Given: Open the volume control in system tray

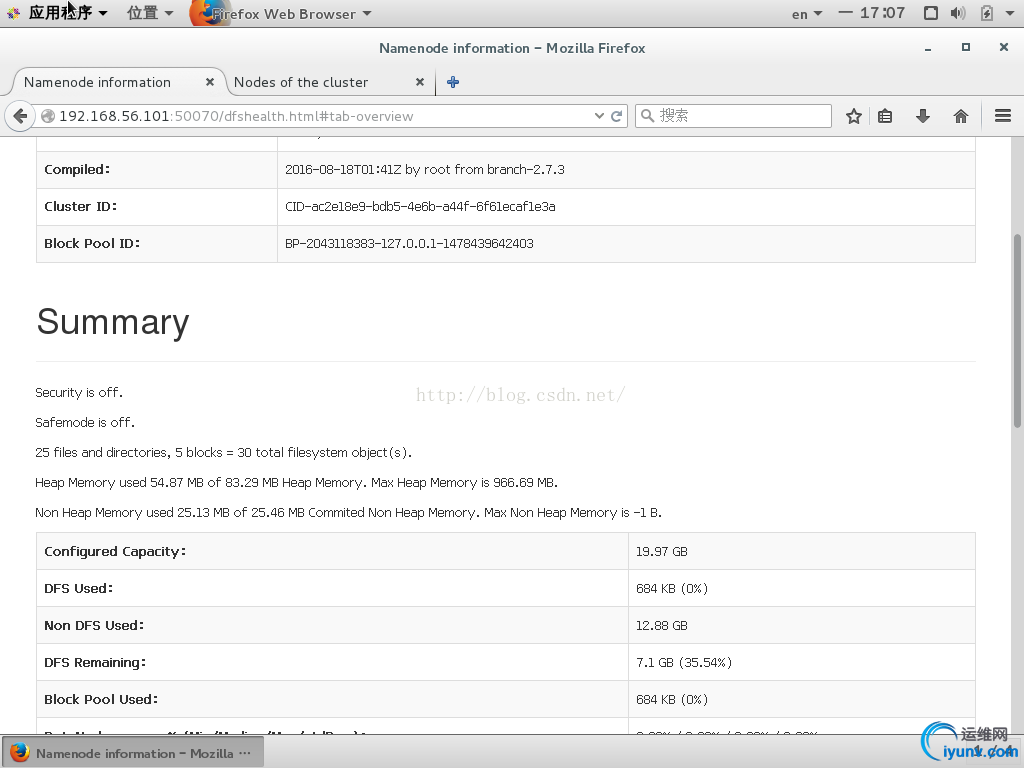Looking at the screenshot, I should pos(958,13).
